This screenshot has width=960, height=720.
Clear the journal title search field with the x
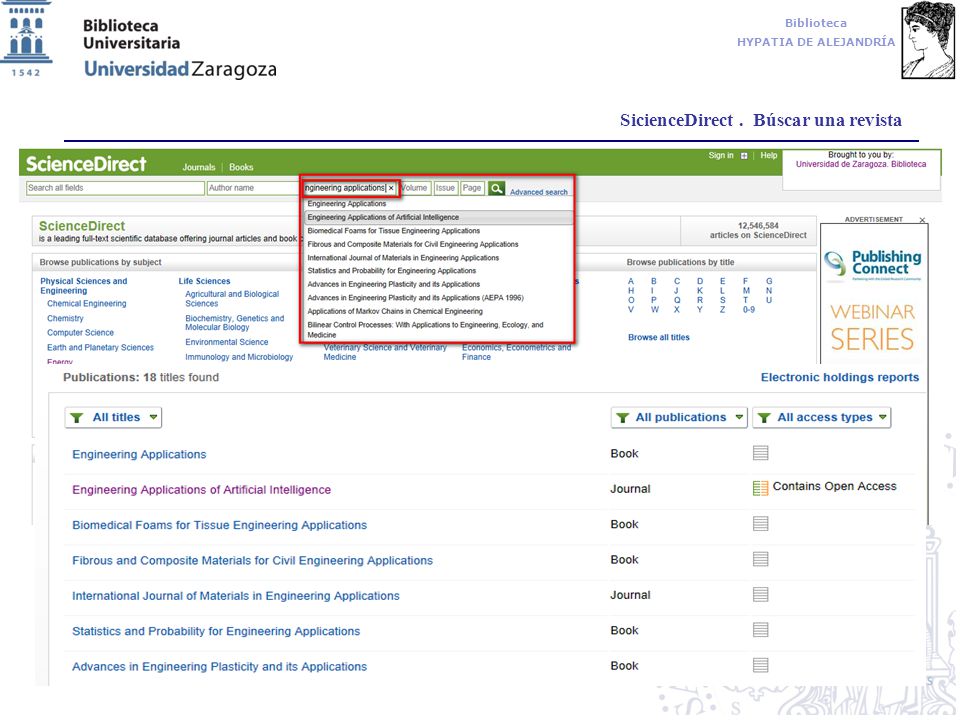pos(391,189)
